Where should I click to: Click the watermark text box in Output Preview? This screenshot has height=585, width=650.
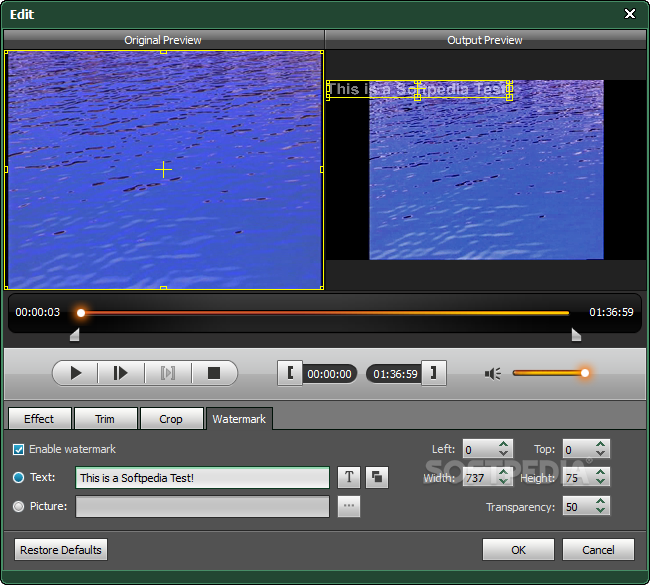tap(419, 89)
